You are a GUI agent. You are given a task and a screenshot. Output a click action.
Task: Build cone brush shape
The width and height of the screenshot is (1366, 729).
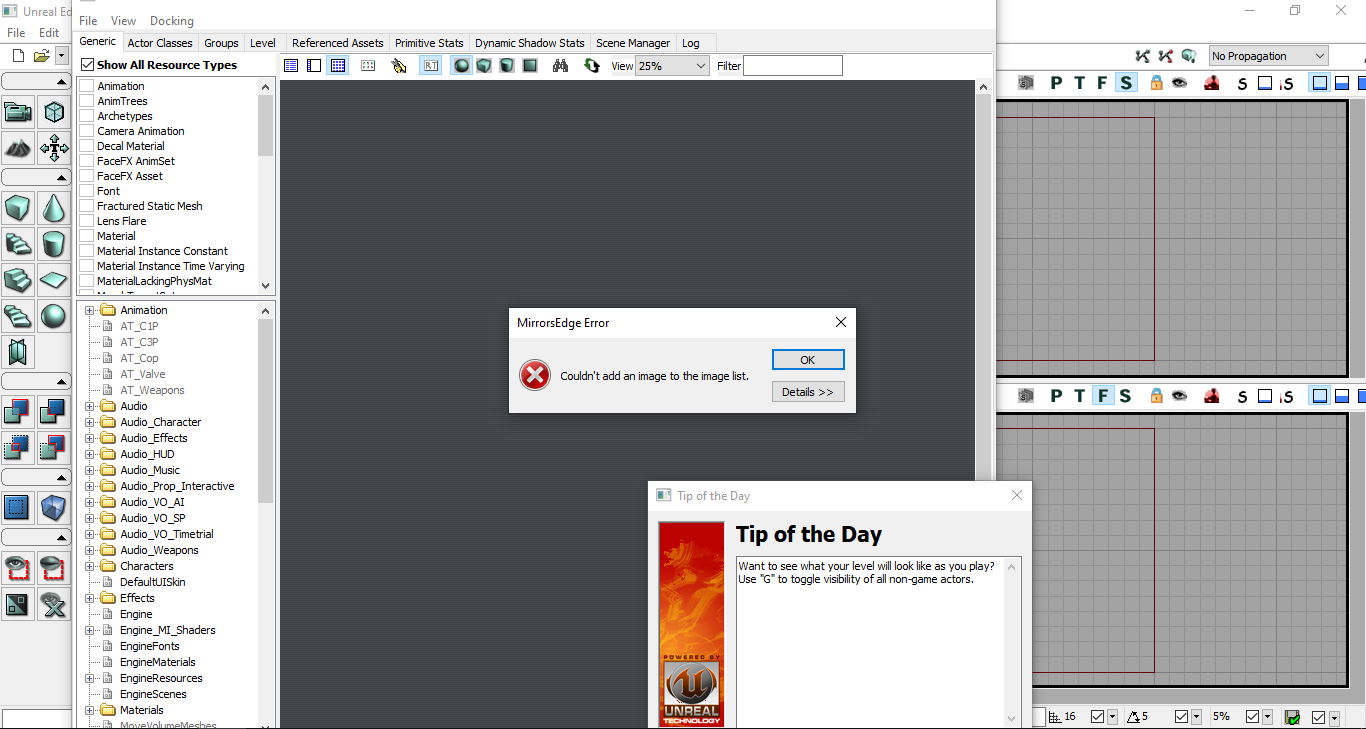(x=53, y=208)
